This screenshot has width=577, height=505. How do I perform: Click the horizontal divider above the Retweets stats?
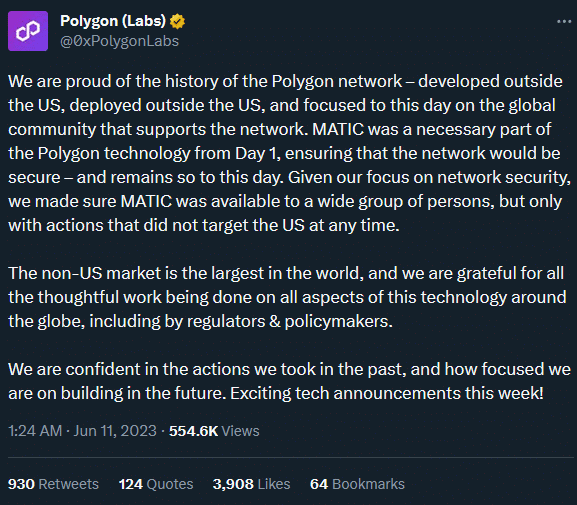point(291,458)
